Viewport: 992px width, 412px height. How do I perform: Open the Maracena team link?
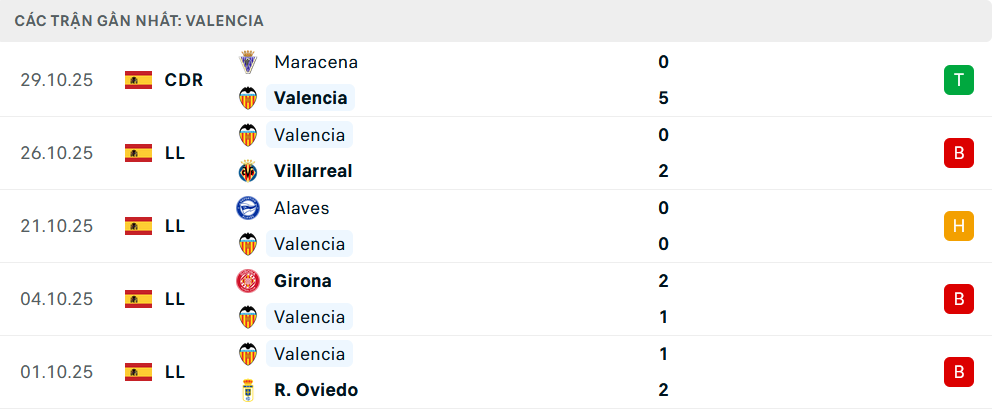coord(315,62)
